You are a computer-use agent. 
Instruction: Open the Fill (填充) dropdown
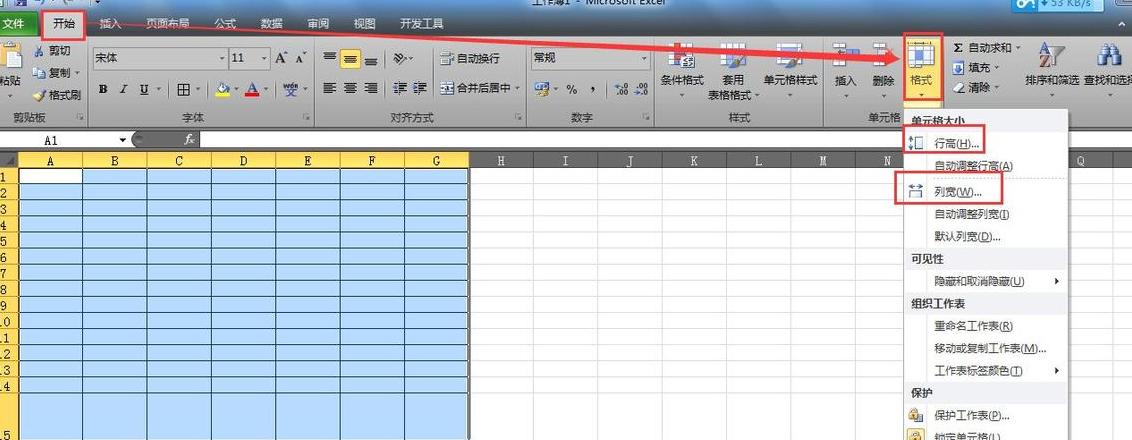[976, 67]
